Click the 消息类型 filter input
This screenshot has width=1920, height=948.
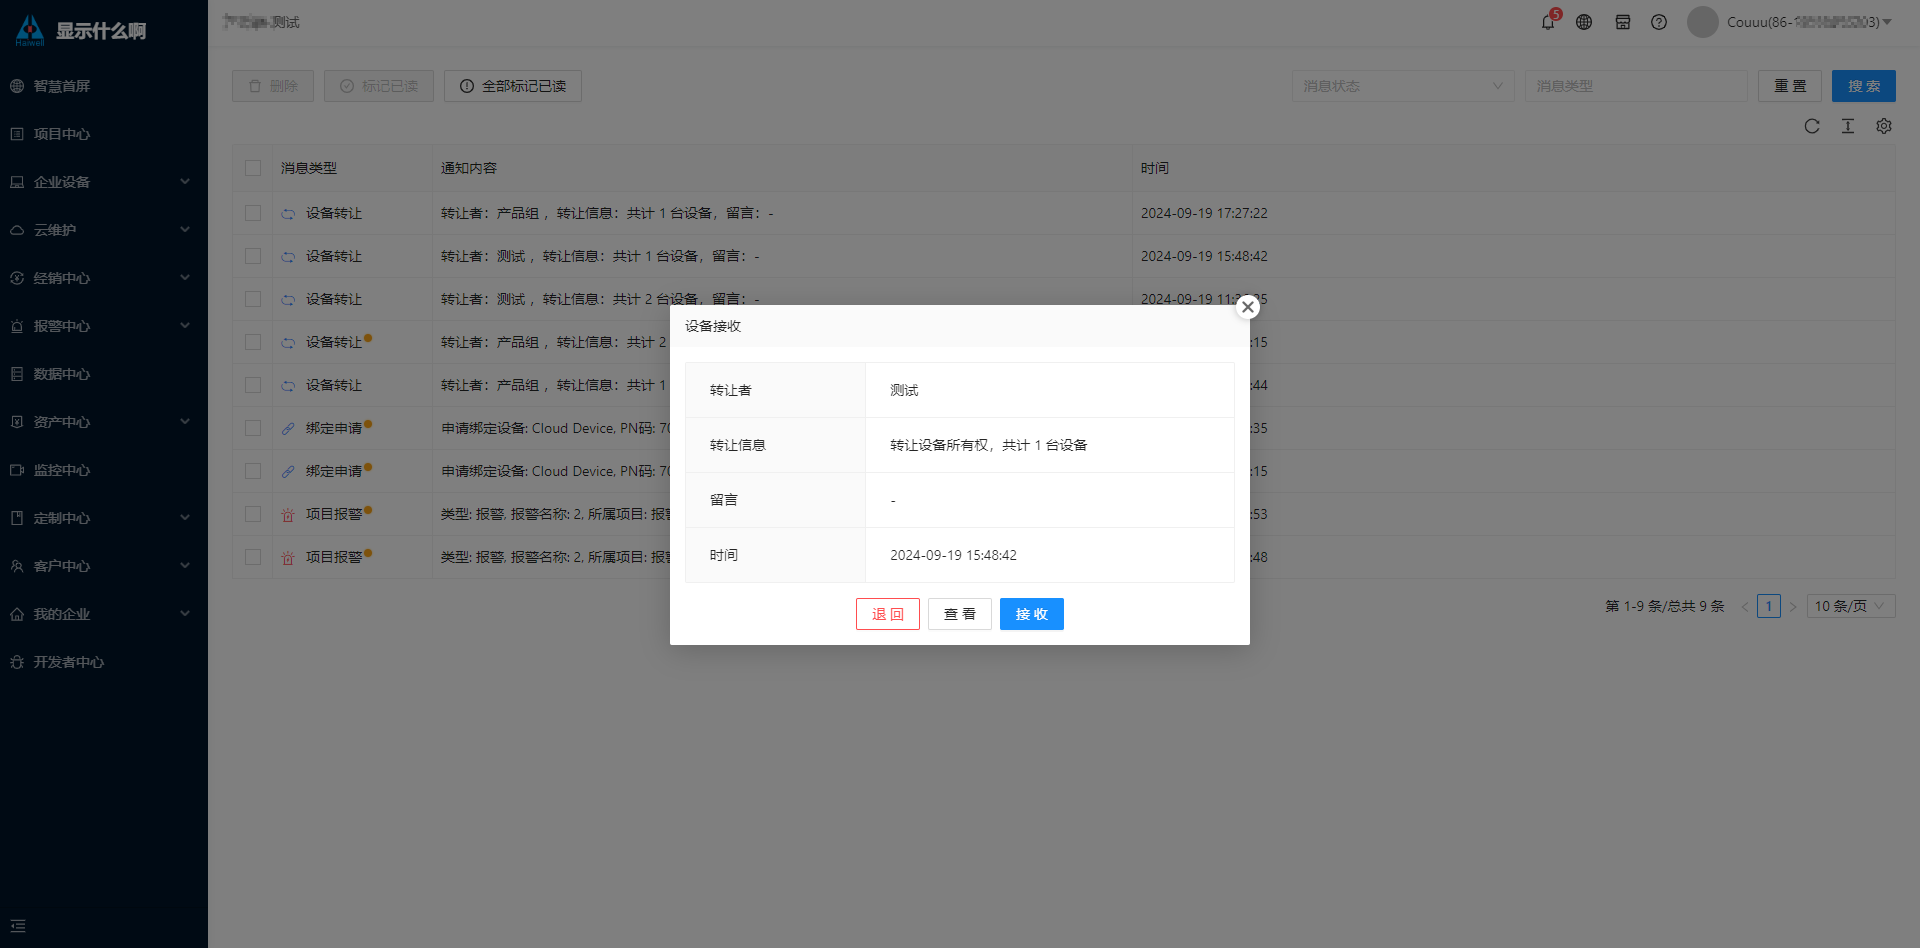click(x=1636, y=86)
